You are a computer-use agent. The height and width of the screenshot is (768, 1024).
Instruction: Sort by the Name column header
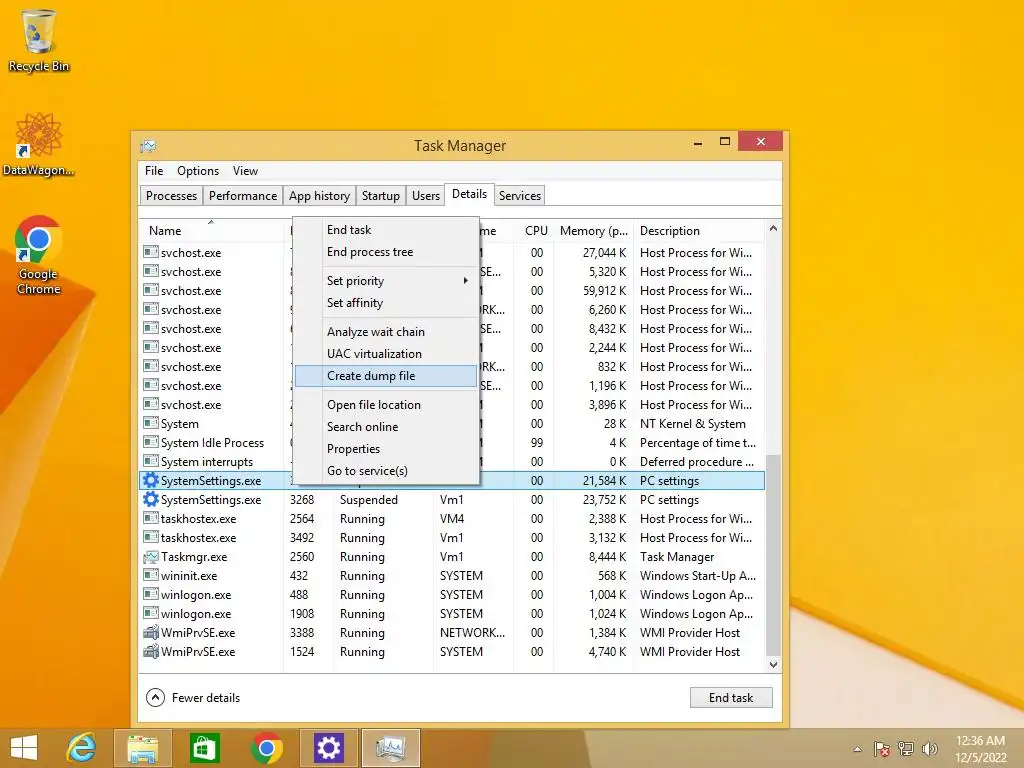pos(212,231)
